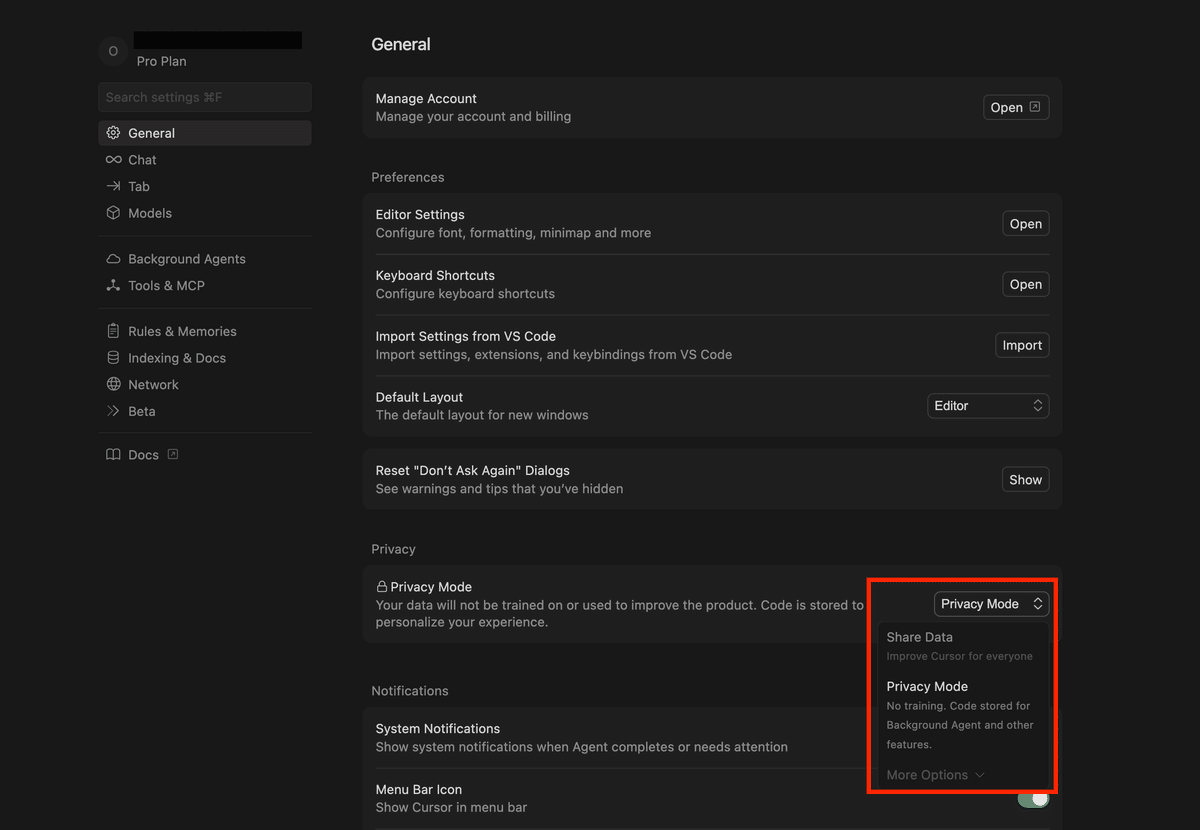Click the Chat infinity icon
This screenshot has width=1200, height=830.
coord(113,160)
